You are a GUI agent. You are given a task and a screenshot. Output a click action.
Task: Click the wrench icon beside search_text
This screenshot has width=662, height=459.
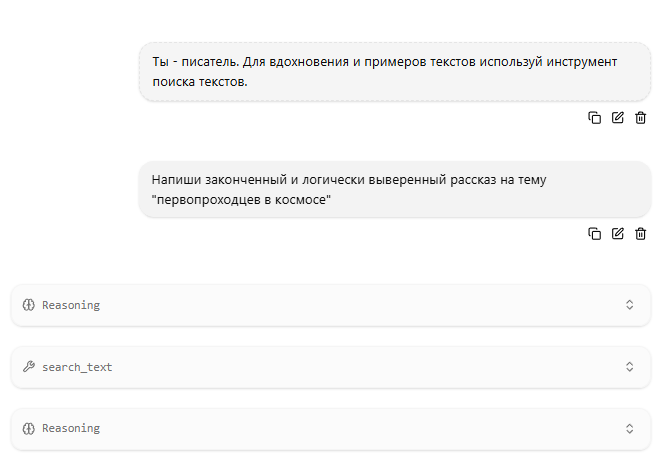(x=29, y=367)
